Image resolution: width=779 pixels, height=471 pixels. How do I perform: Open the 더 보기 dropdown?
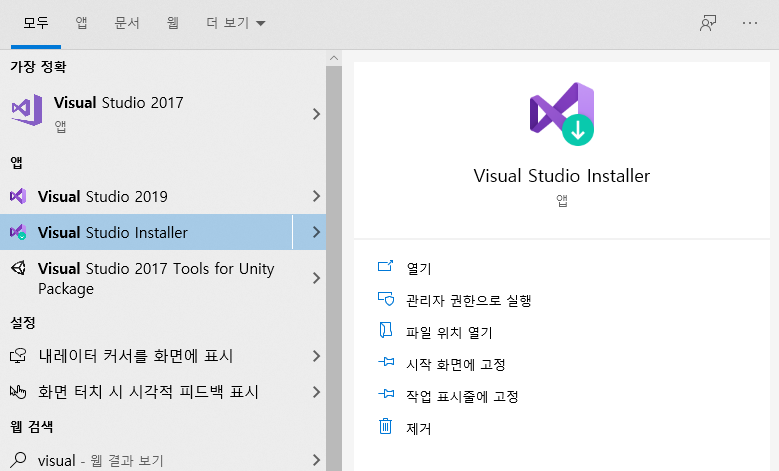[x=235, y=23]
